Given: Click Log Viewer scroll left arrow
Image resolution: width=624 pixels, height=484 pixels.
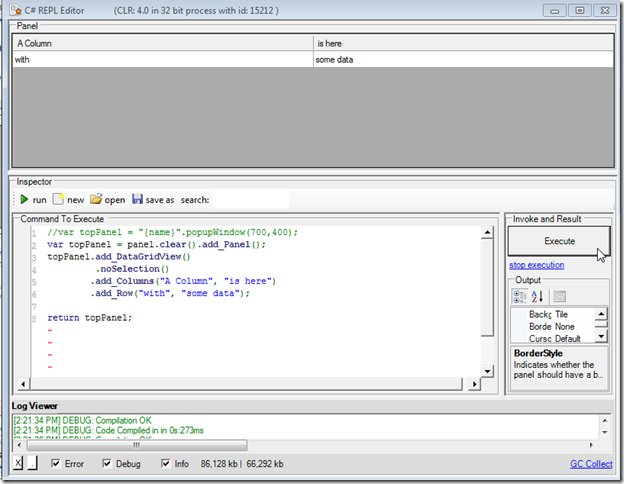Looking at the screenshot, I should tap(20, 445).
